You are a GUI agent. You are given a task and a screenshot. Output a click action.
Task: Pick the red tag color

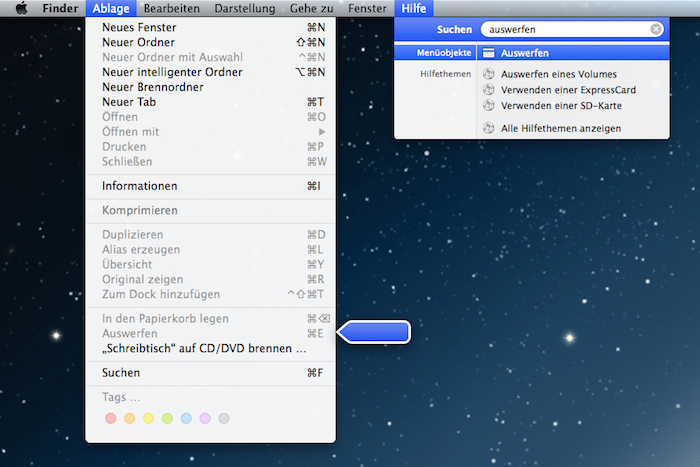click(111, 418)
